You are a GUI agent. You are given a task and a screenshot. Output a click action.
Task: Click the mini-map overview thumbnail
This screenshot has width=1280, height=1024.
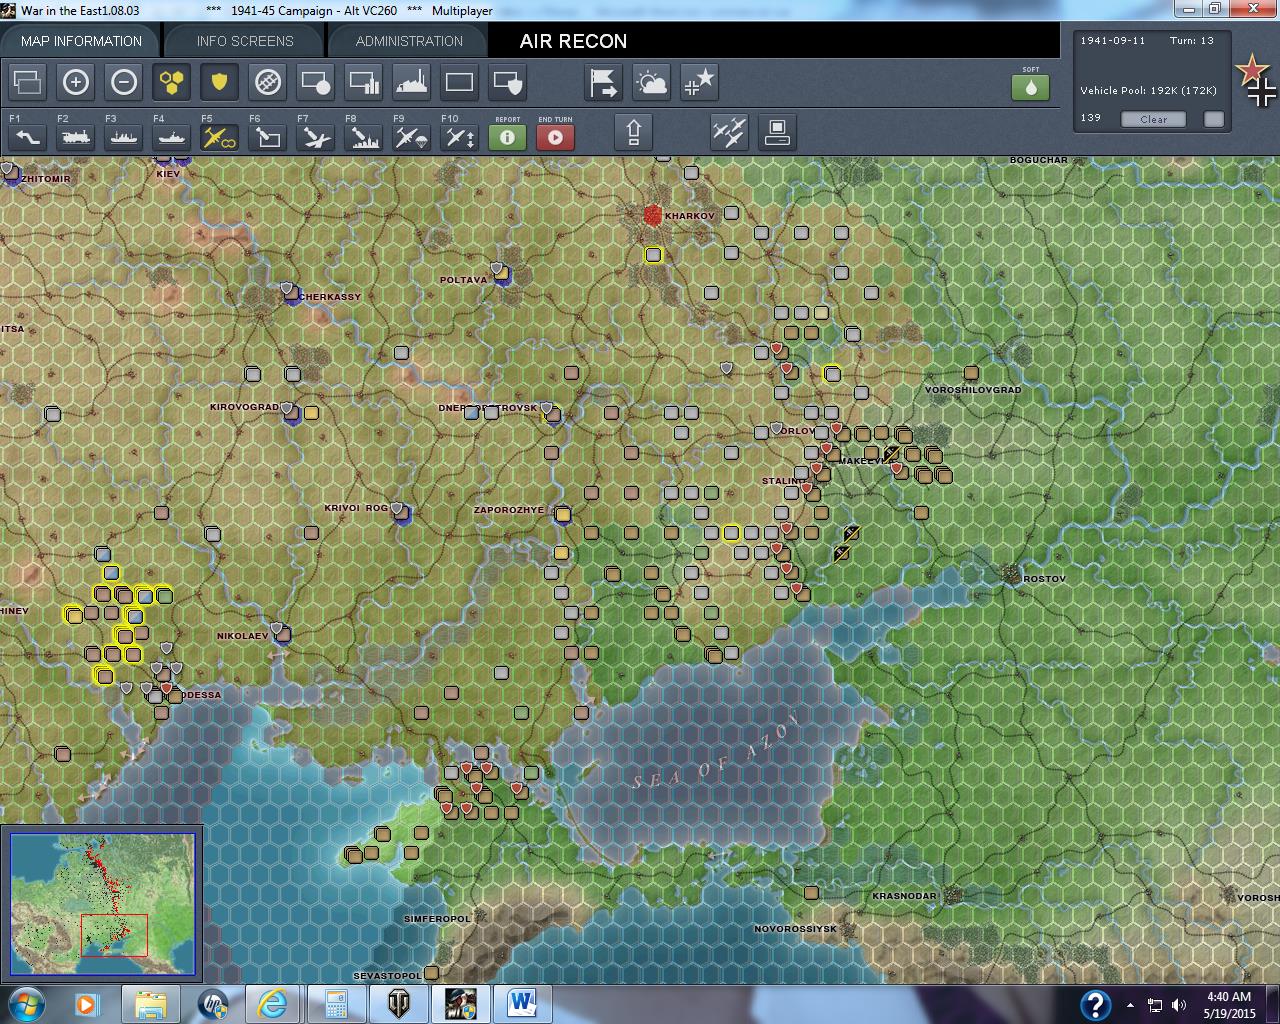(103, 900)
